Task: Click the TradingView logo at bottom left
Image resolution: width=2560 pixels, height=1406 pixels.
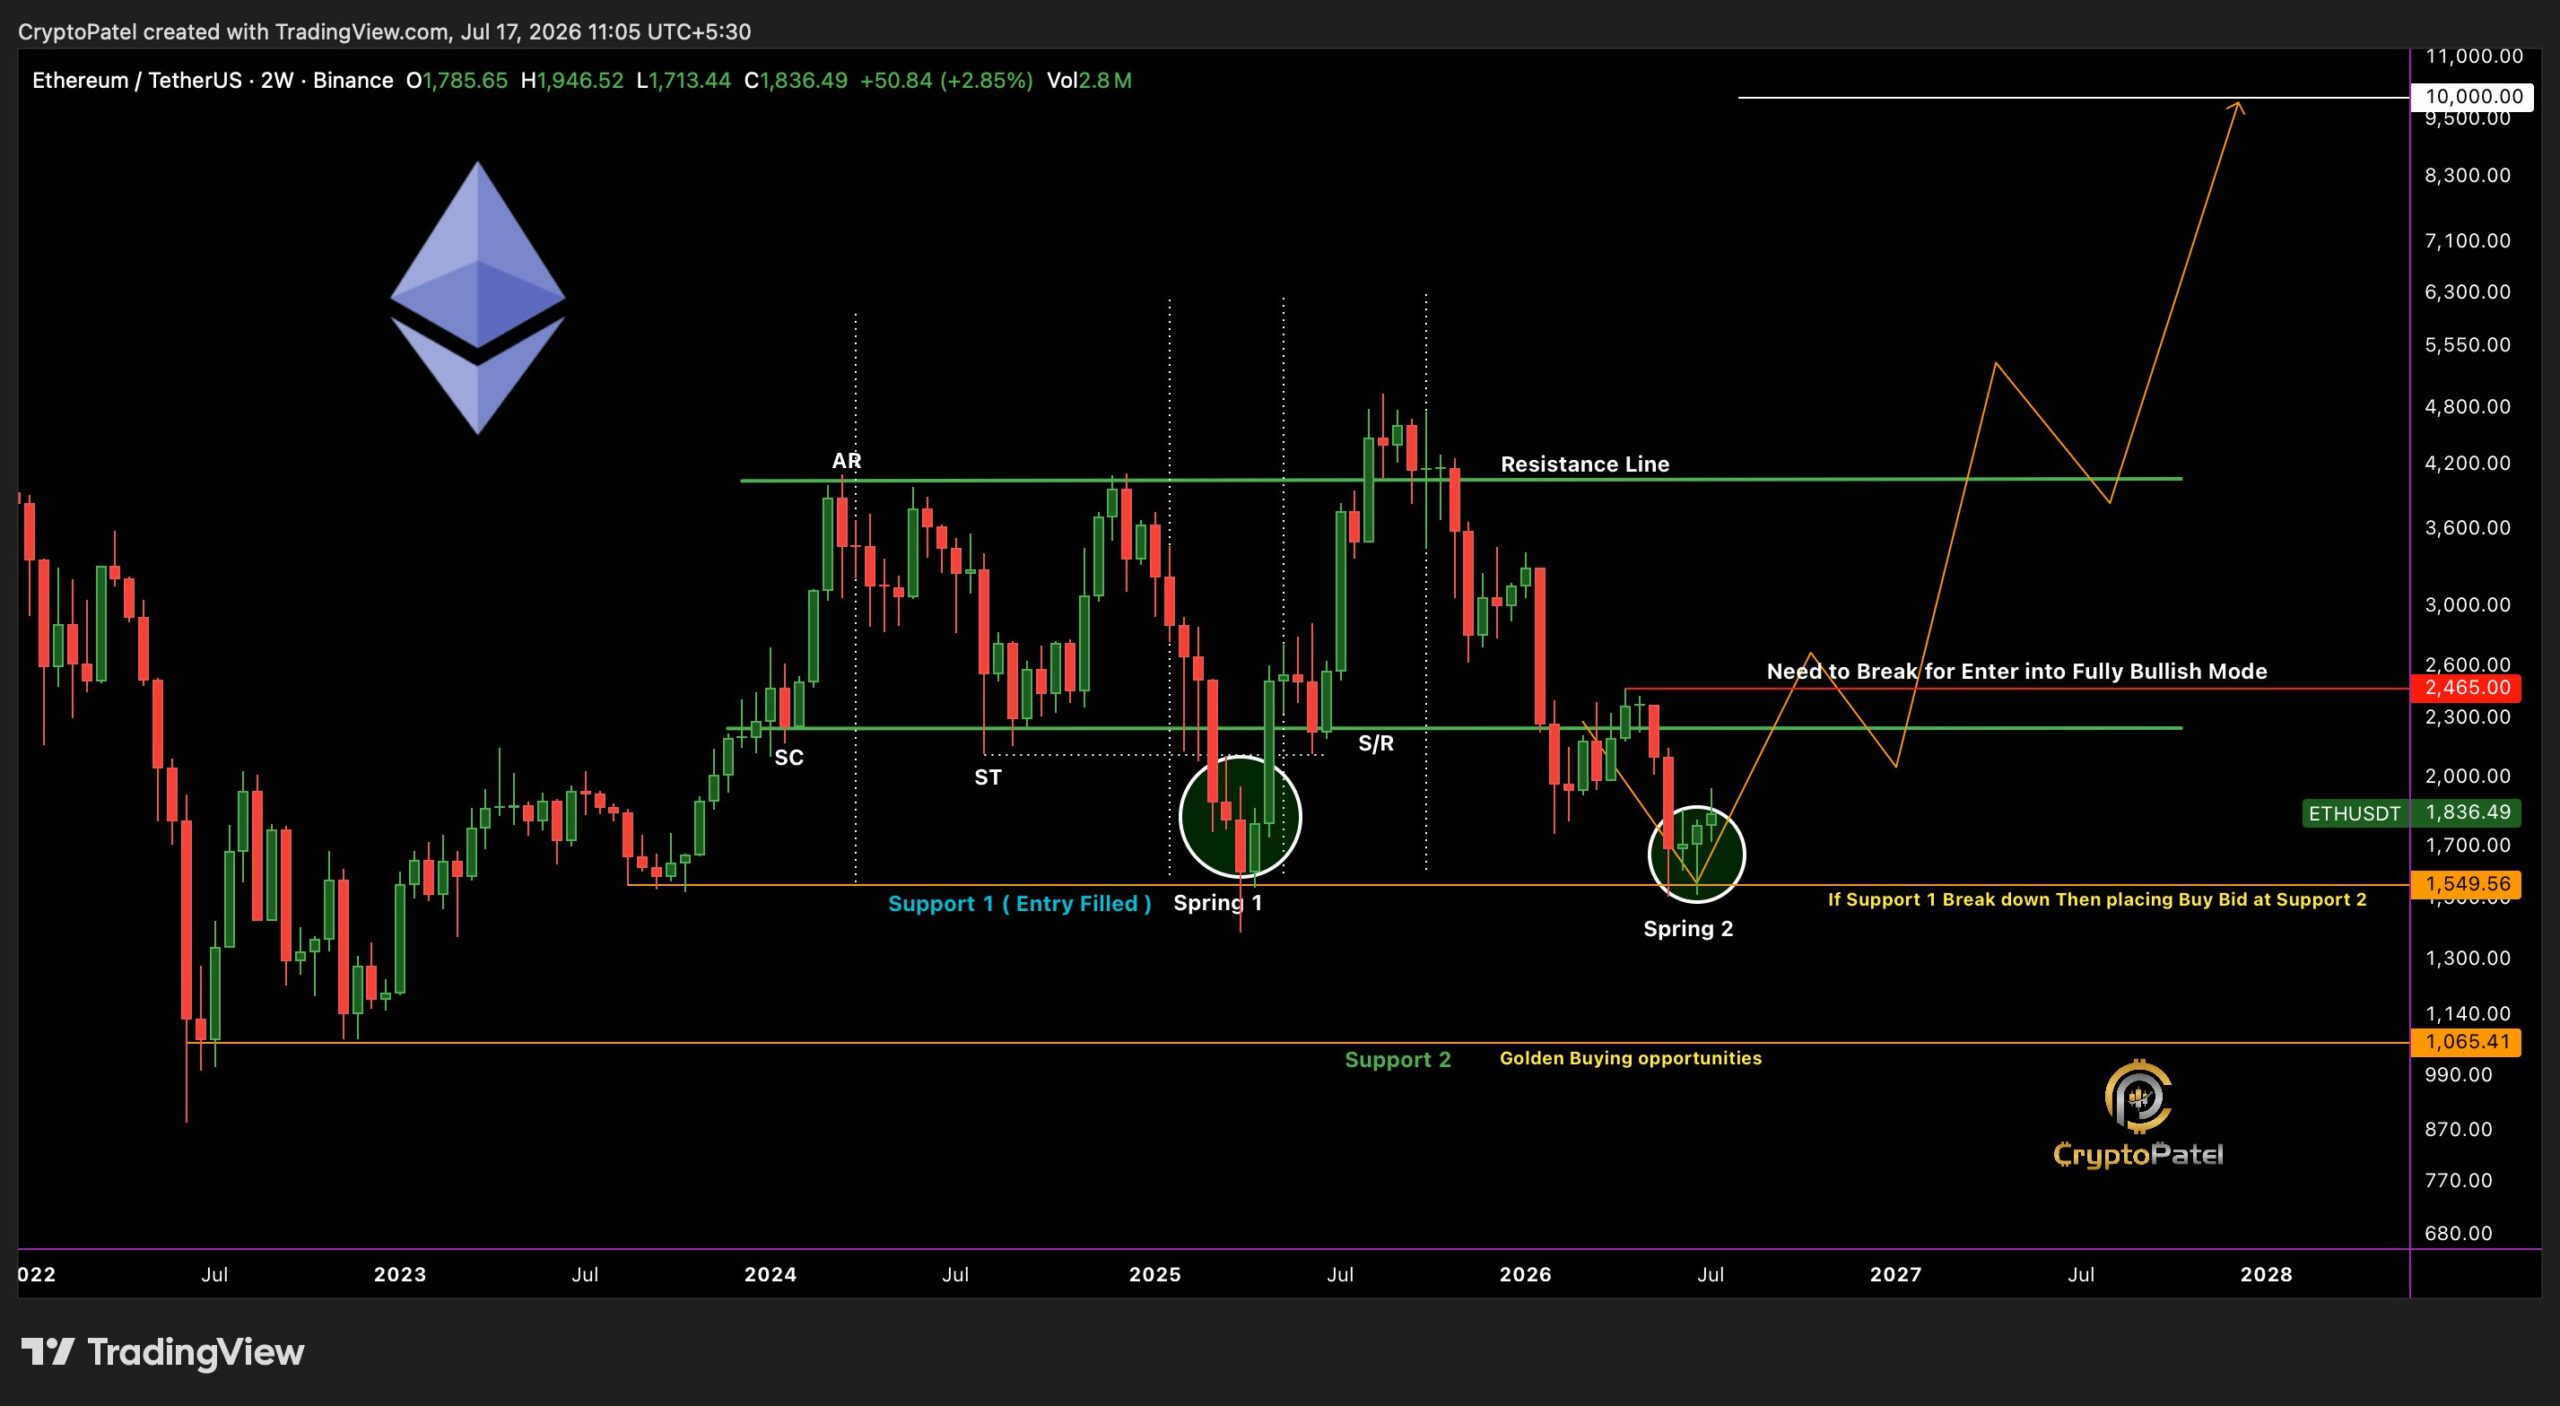Action: point(163,1352)
